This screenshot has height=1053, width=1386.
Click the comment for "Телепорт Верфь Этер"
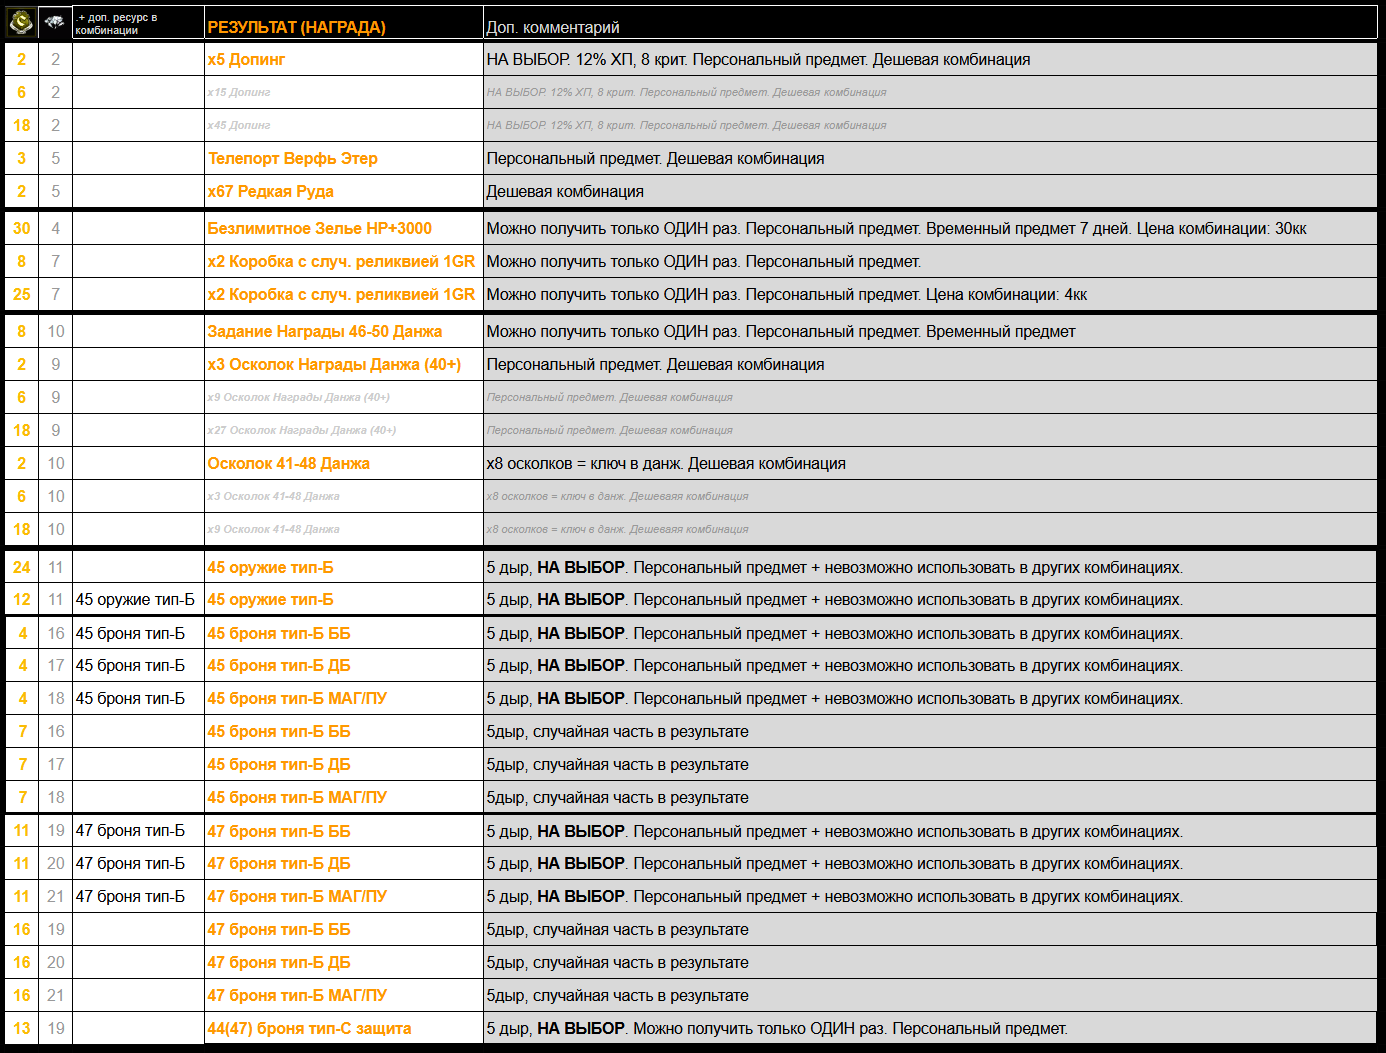coord(655,158)
